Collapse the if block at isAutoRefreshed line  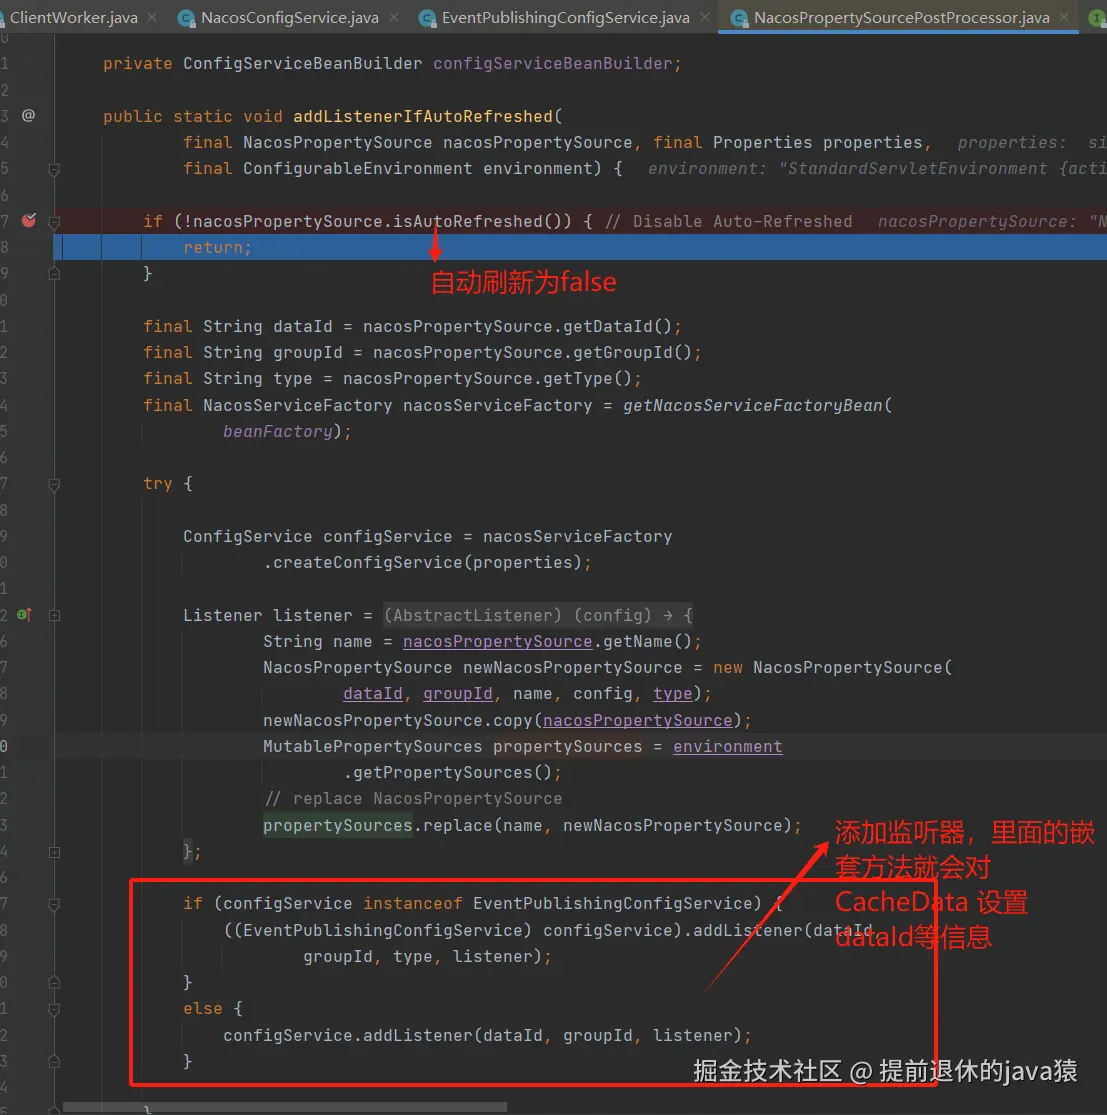coord(54,222)
